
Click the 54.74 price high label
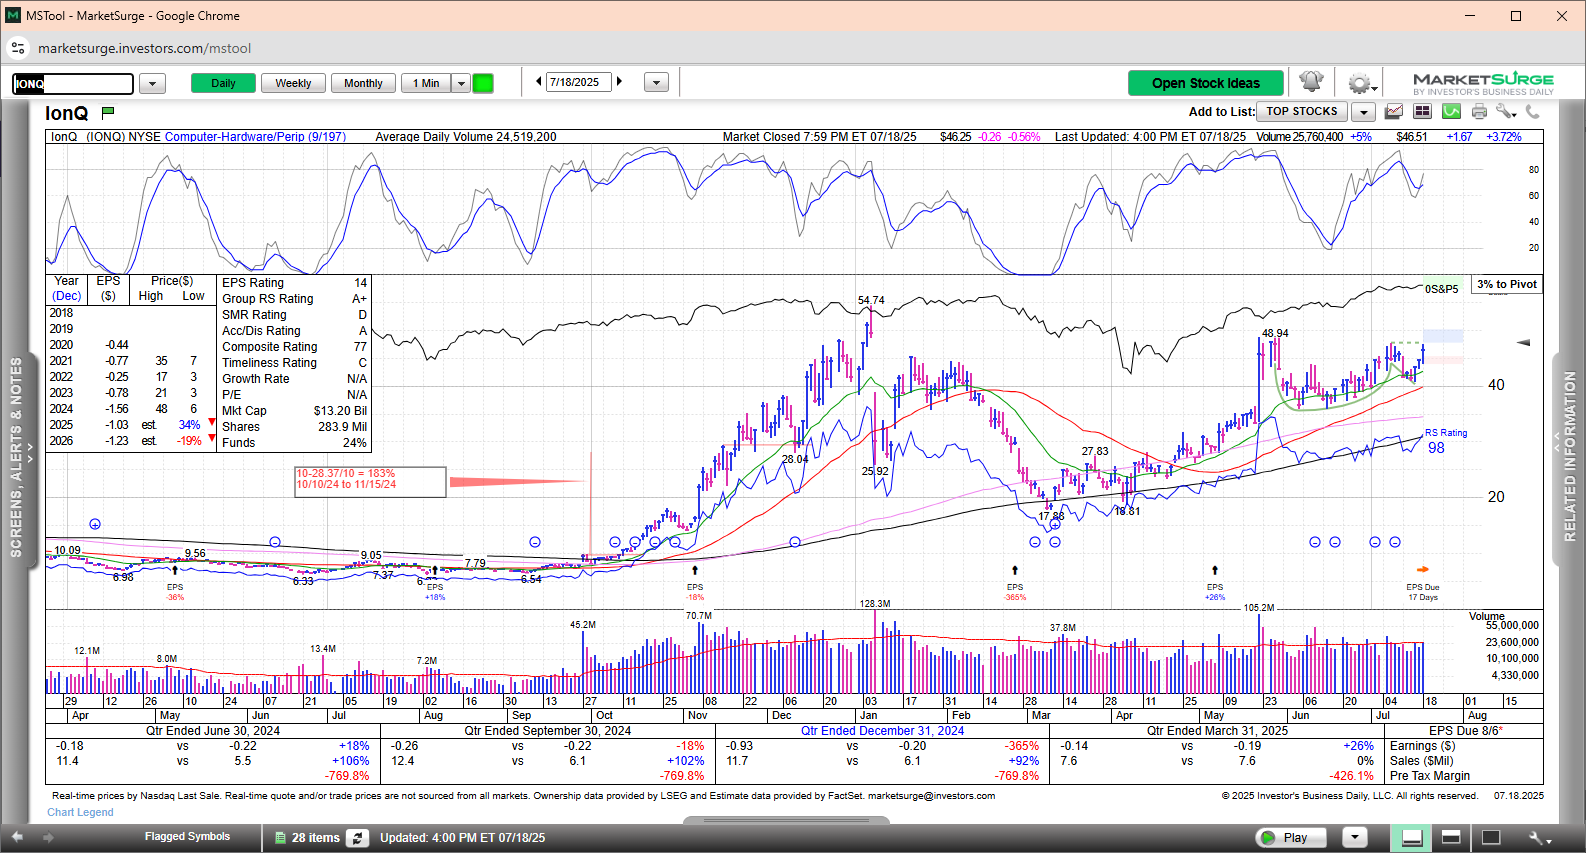pos(871,300)
